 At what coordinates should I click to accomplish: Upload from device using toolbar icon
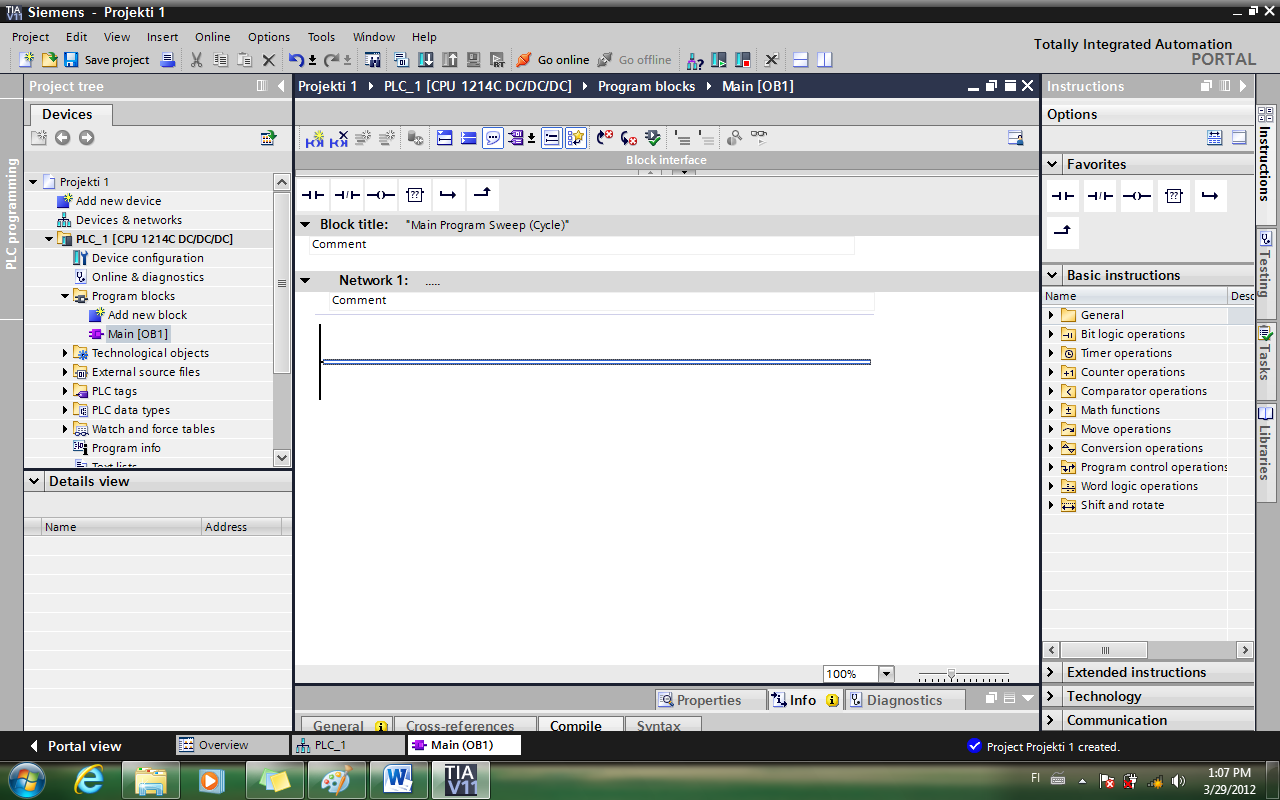coord(450,60)
